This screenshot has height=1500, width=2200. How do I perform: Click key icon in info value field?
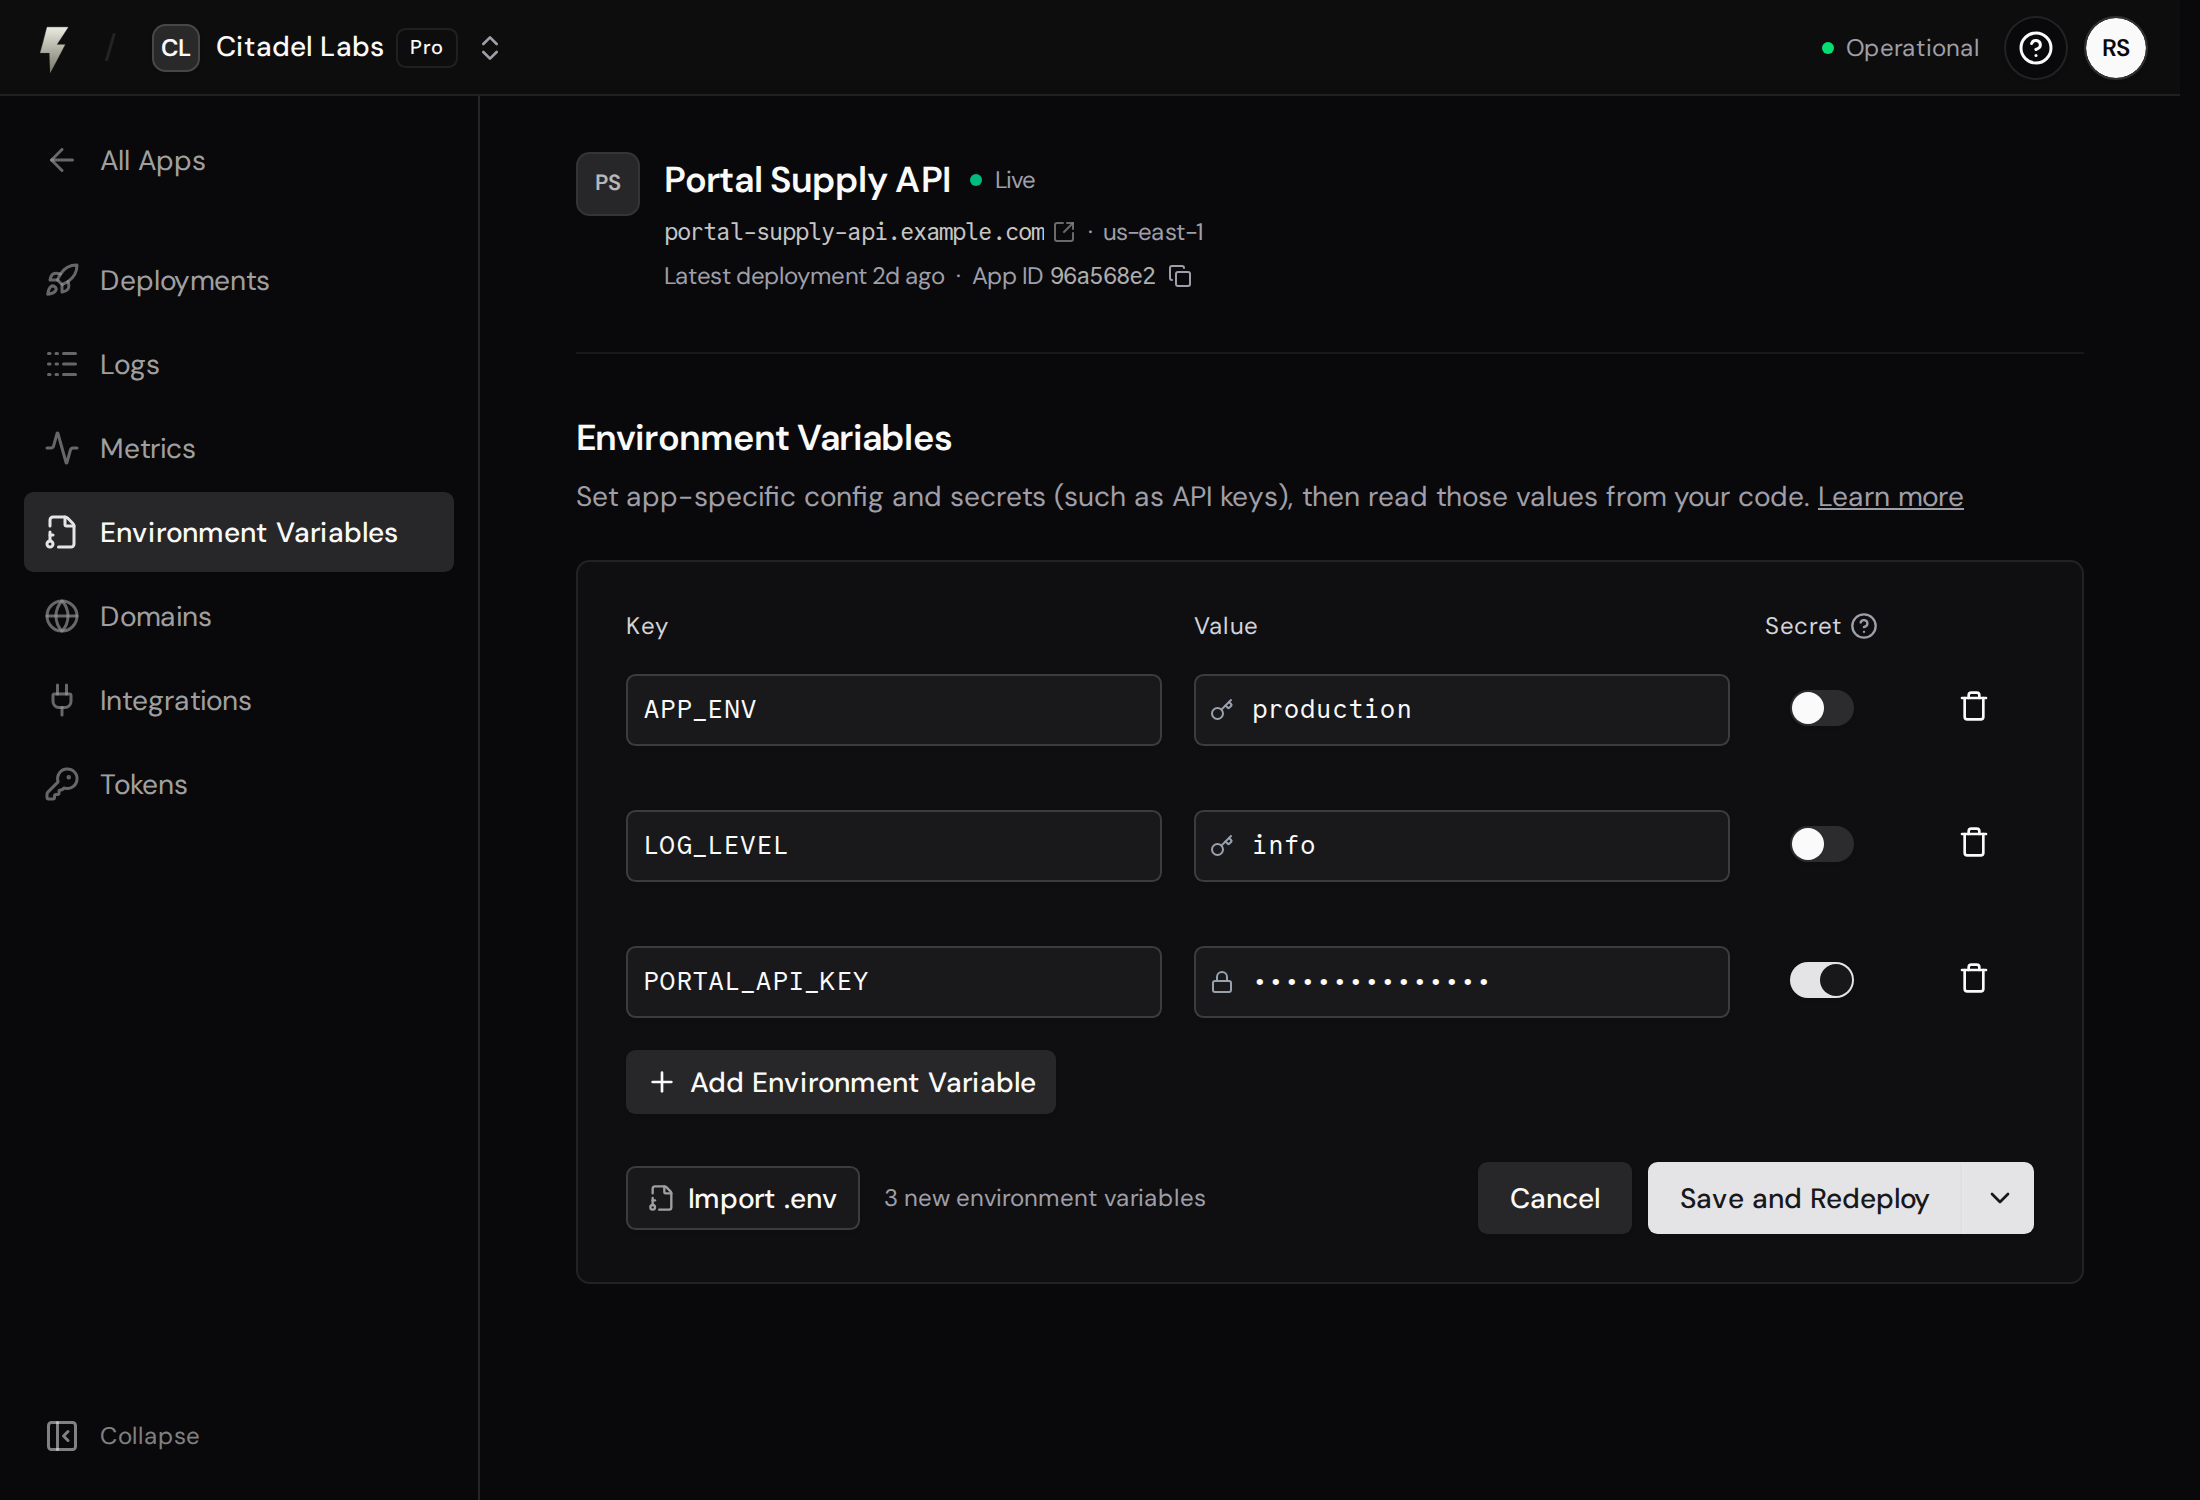click(1222, 846)
